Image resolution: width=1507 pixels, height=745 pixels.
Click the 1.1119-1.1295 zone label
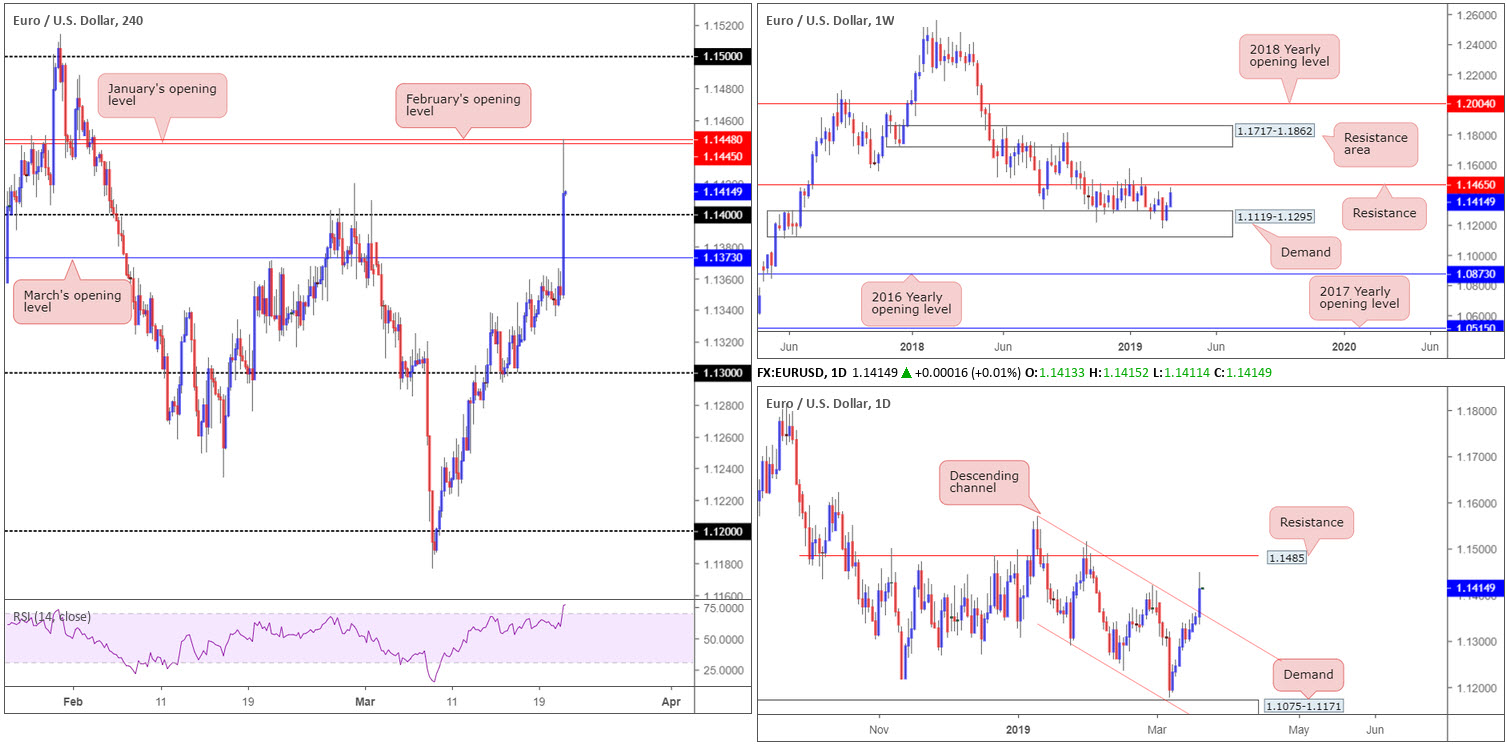click(x=1275, y=216)
